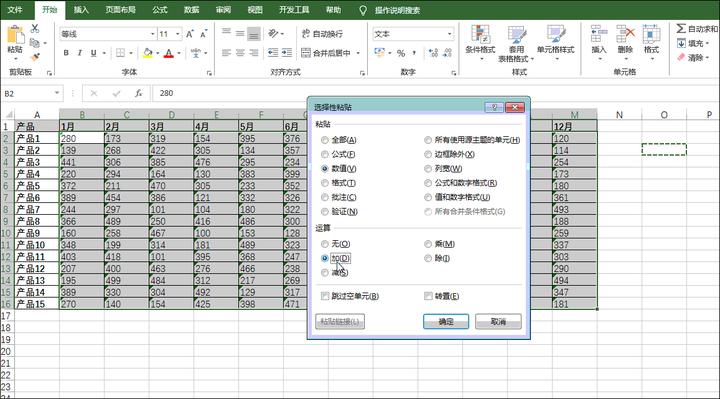Expand the Name Box dropdown arrow

56,93
